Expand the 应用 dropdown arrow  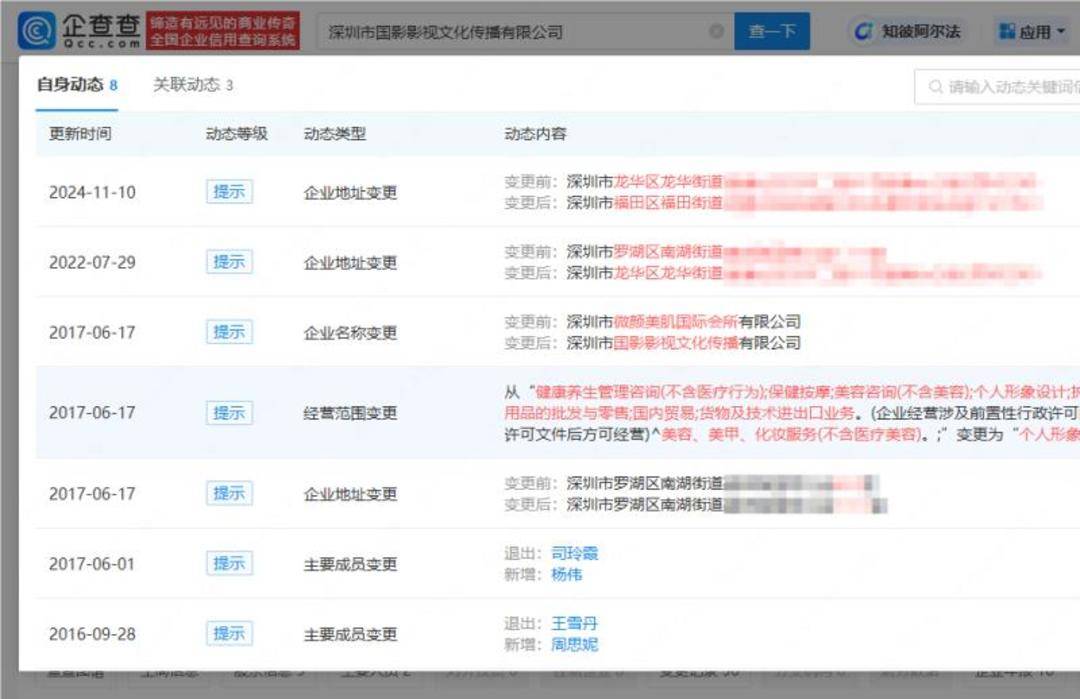tap(1061, 32)
